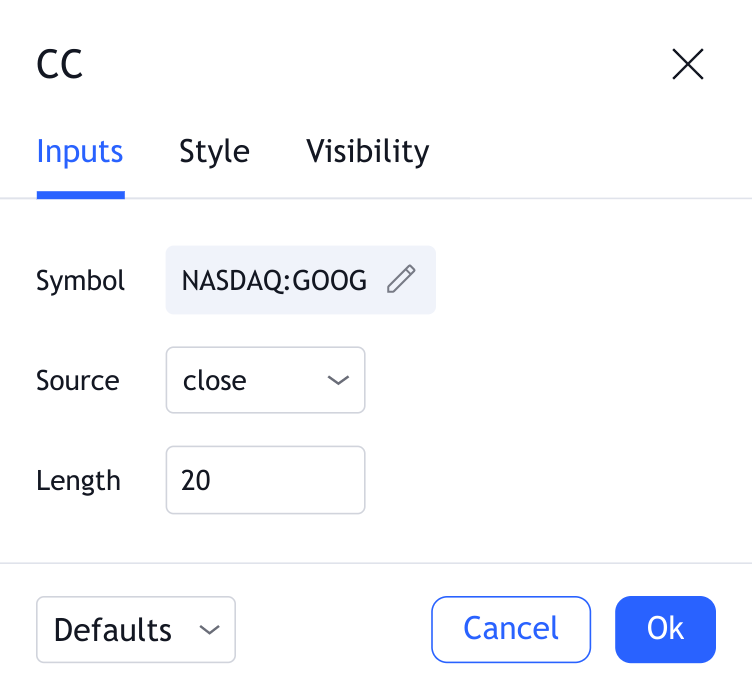752x691 pixels.
Task: Focus the Length input showing 20
Action: coord(265,480)
